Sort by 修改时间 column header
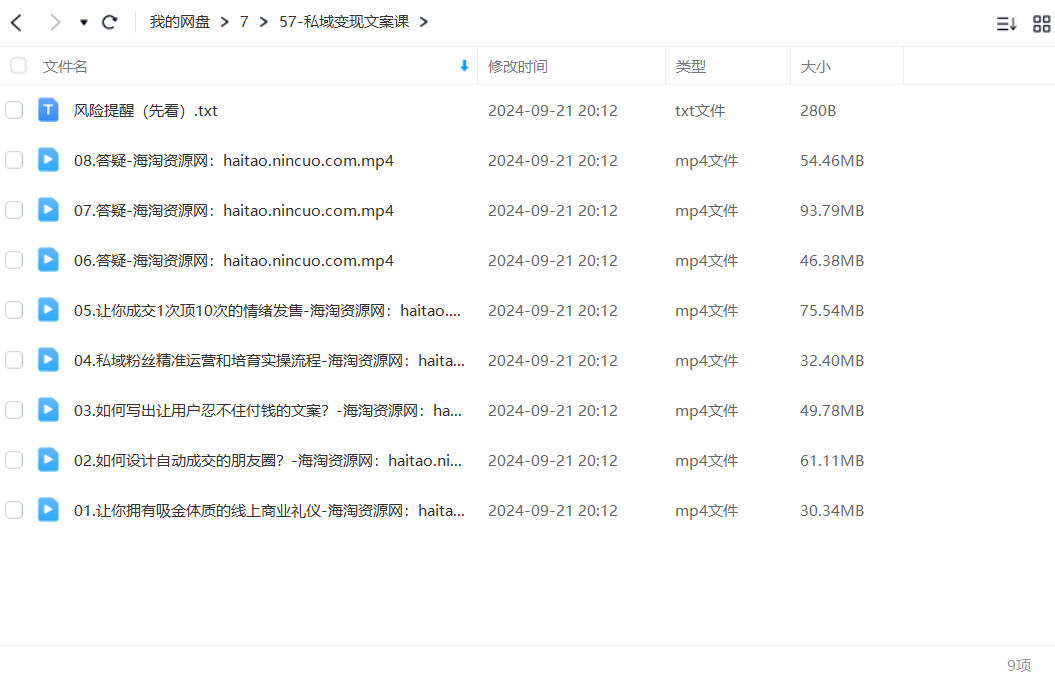The image size is (1055, 684). point(517,67)
